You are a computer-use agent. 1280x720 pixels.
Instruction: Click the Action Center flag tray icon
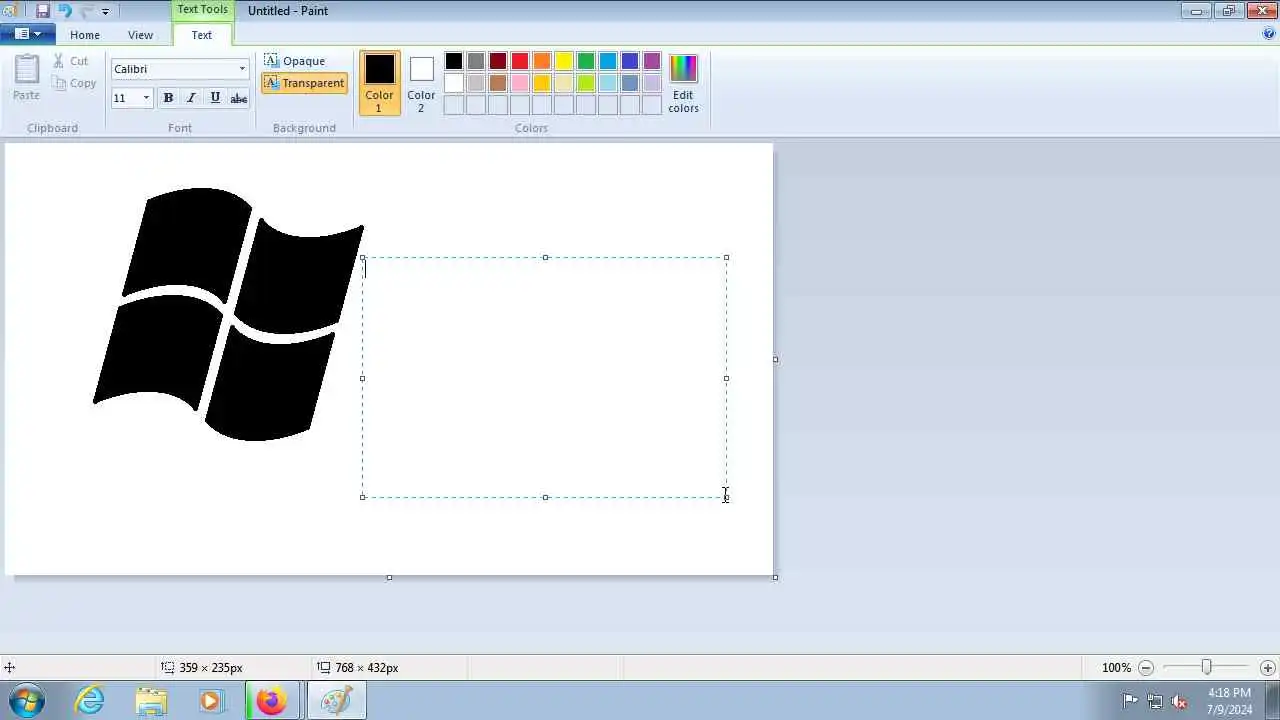pyautogui.click(x=1131, y=701)
